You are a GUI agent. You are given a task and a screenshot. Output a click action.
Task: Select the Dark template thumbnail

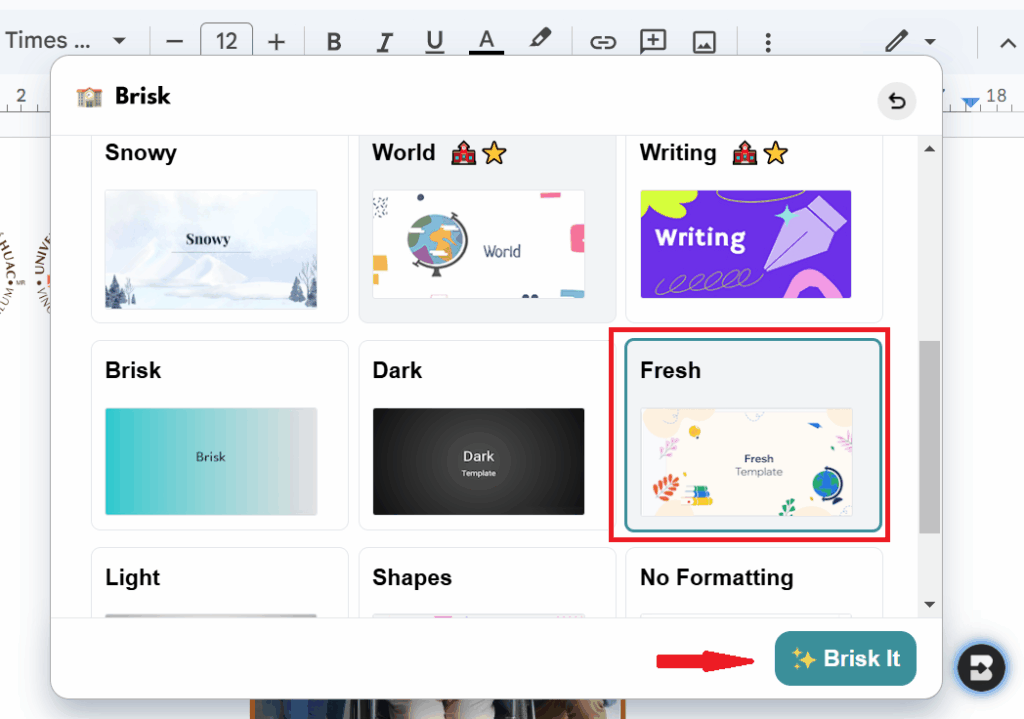pyautogui.click(x=478, y=461)
